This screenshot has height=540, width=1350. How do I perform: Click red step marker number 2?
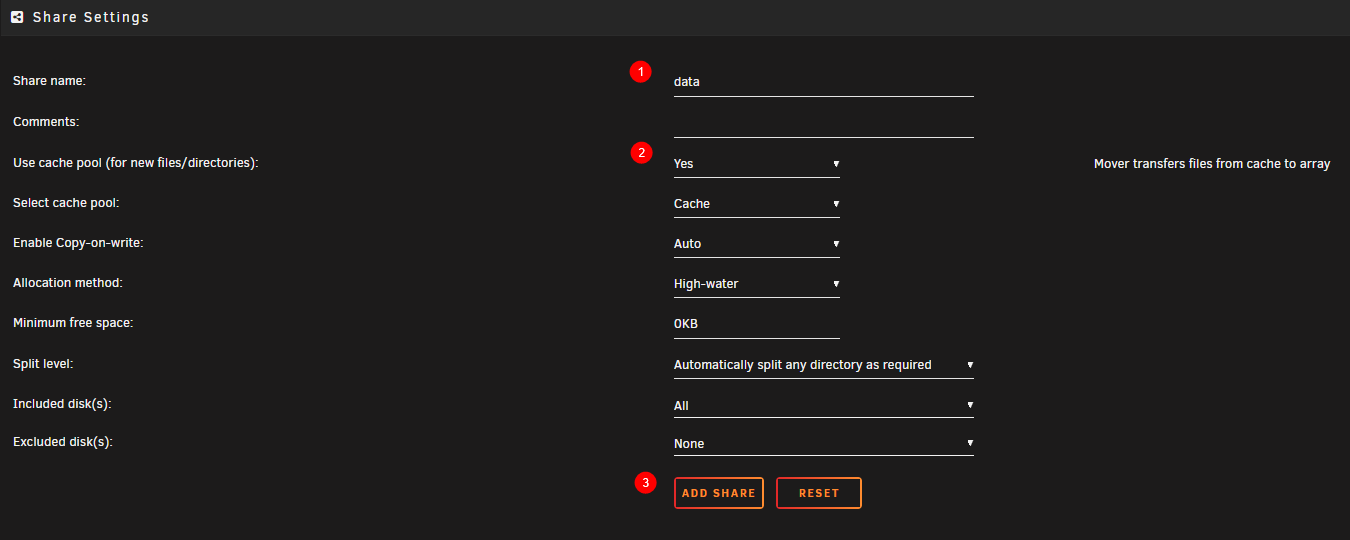[x=640, y=153]
